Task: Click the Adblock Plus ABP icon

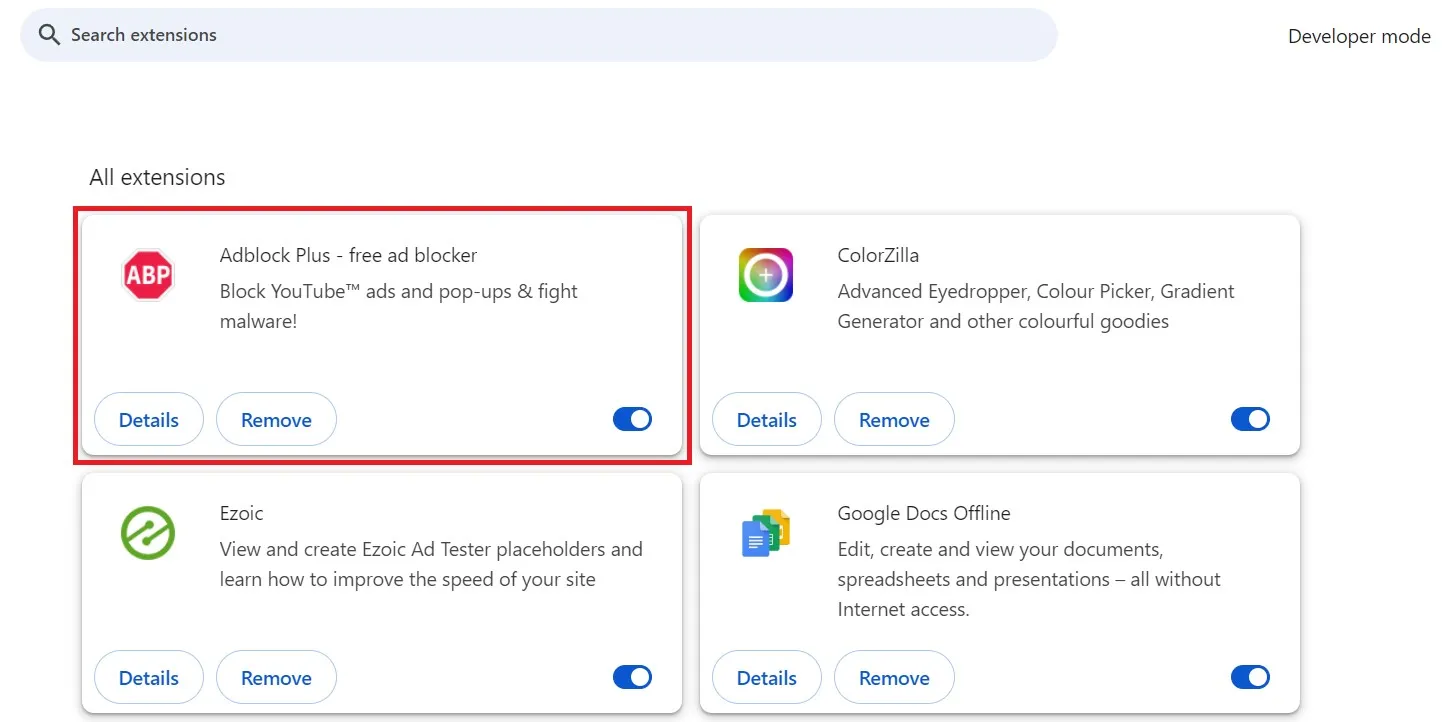Action: tap(148, 275)
